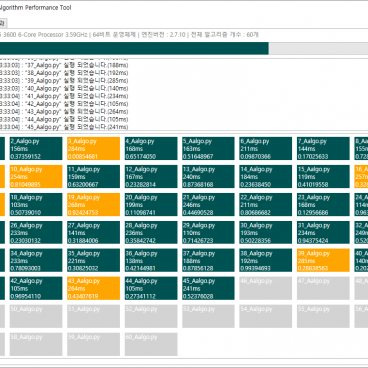The height and width of the screenshot is (368, 368).
Task: Select the 34_Aalgo.py tile
Action: point(36,260)
